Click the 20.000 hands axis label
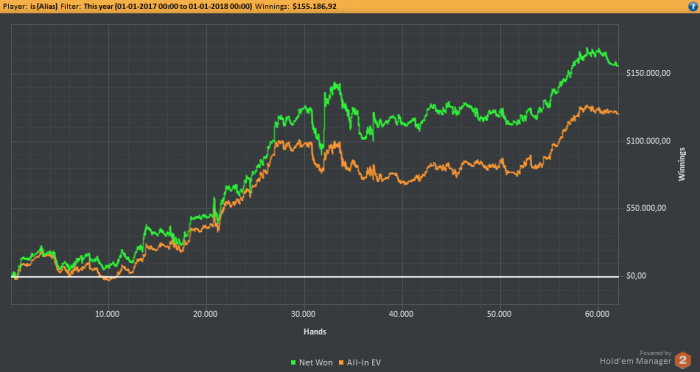The height and width of the screenshot is (372, 700). tap(205, 314)
